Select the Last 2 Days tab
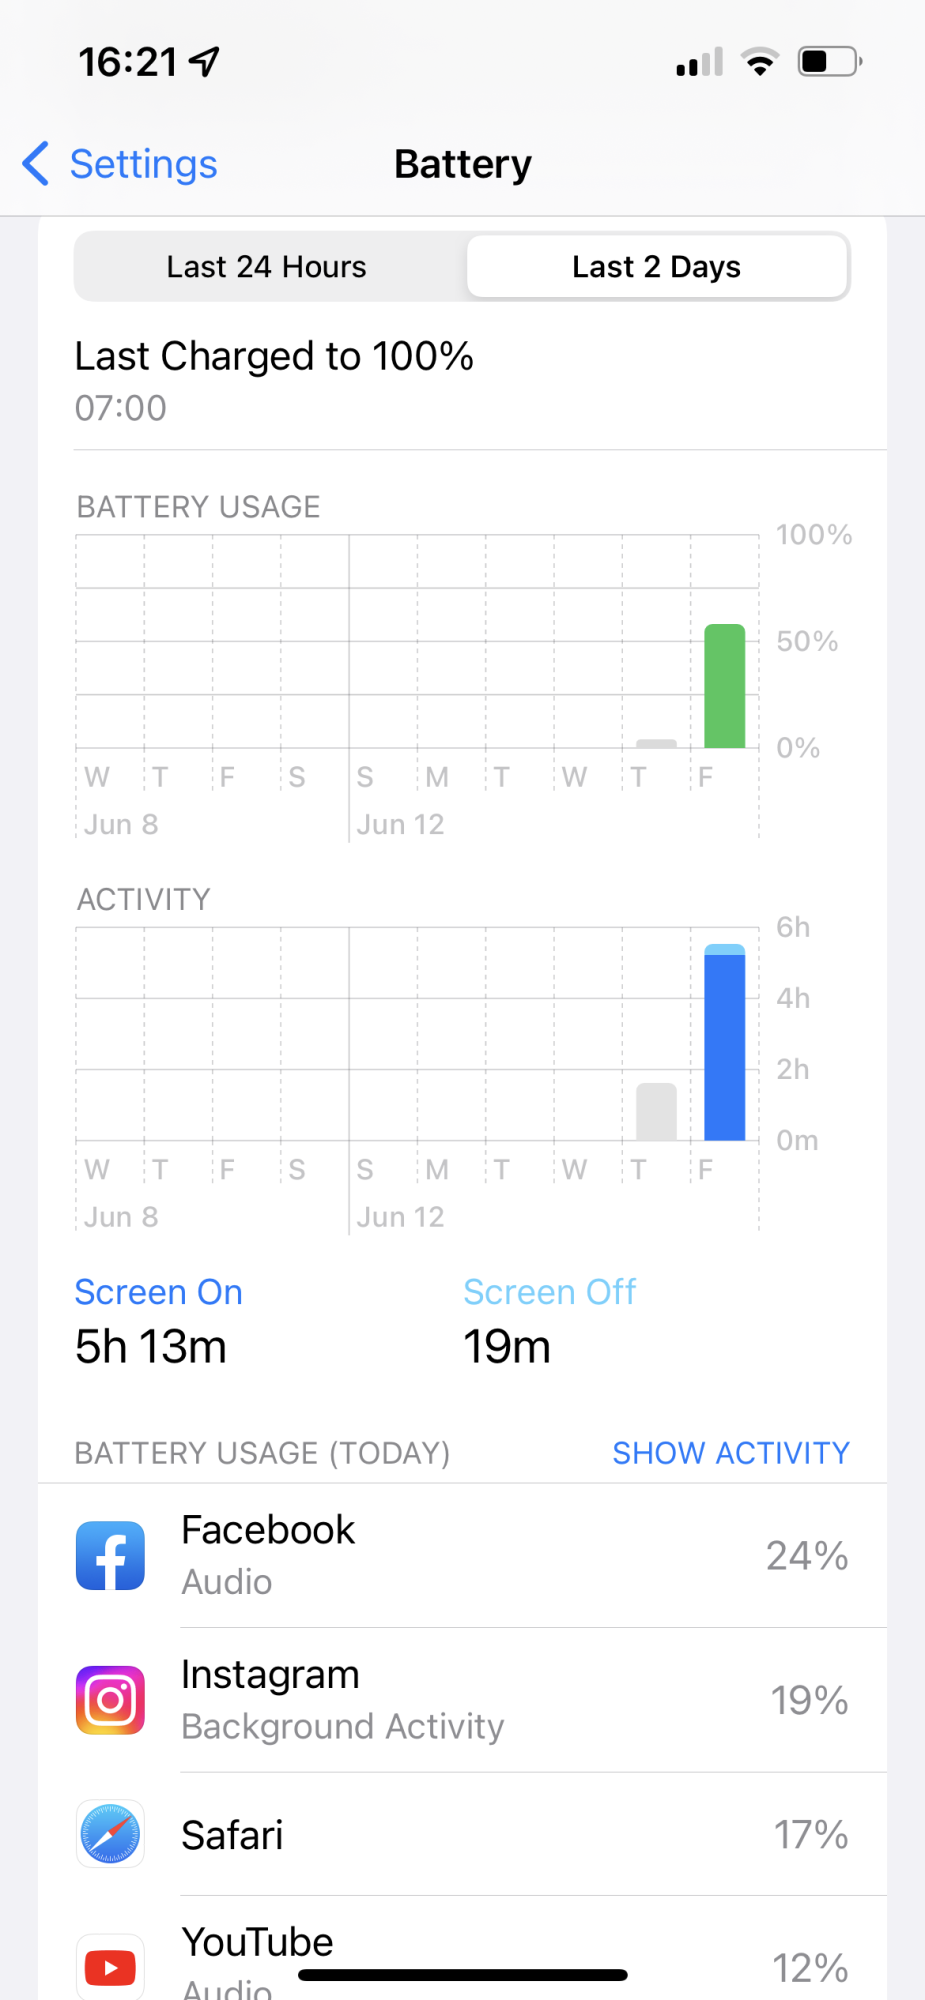Viewport: 925px width, 2000px height. click(x=657, y=267)
